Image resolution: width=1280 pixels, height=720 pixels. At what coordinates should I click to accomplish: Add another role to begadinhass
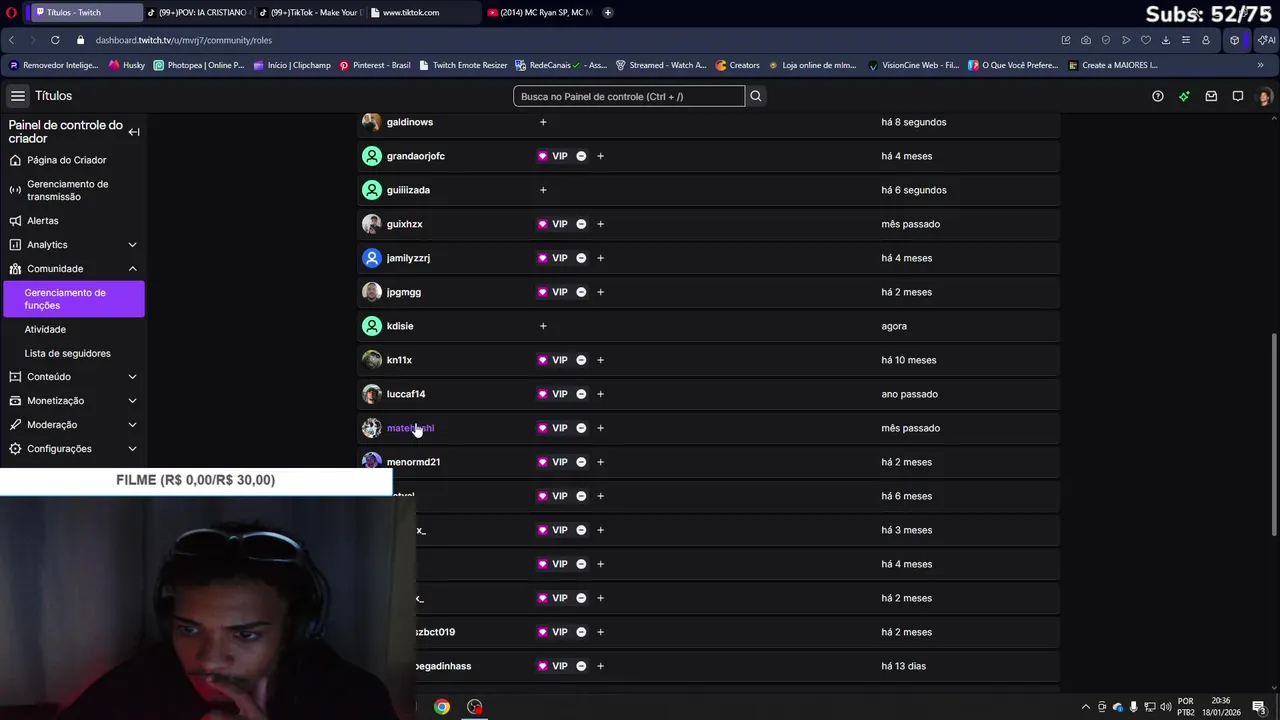coord(600,666)
